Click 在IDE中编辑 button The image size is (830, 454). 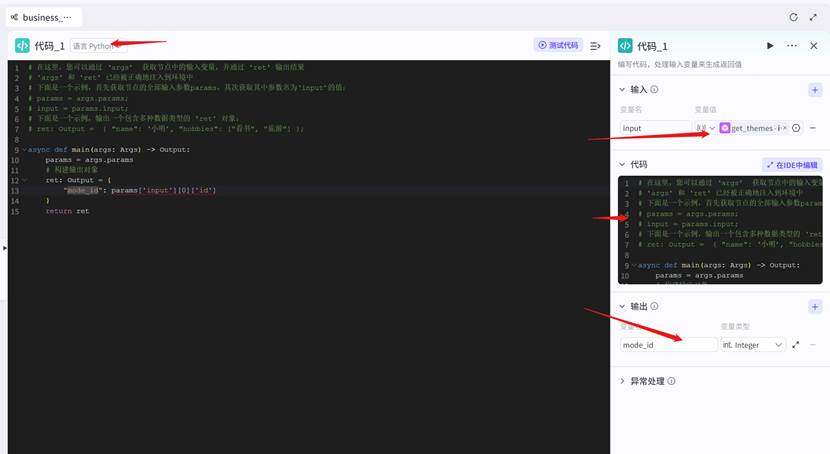pos(792,165)
